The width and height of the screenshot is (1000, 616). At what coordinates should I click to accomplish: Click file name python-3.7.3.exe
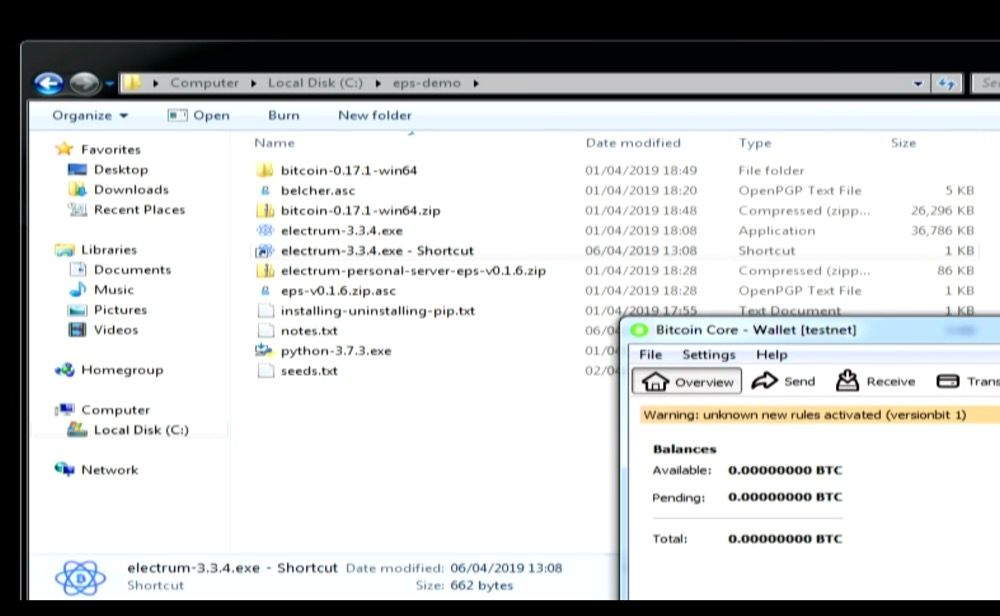pyautogui.click(x=336, y=351)
